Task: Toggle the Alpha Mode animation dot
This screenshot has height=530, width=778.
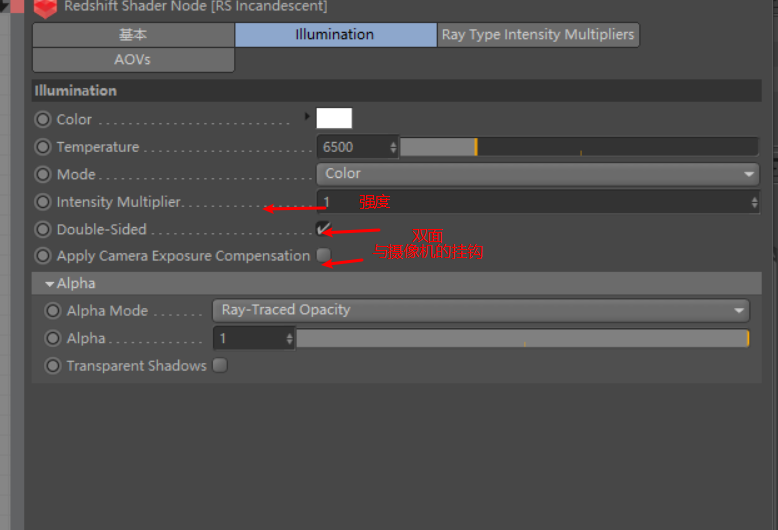Action: point(53,311)
